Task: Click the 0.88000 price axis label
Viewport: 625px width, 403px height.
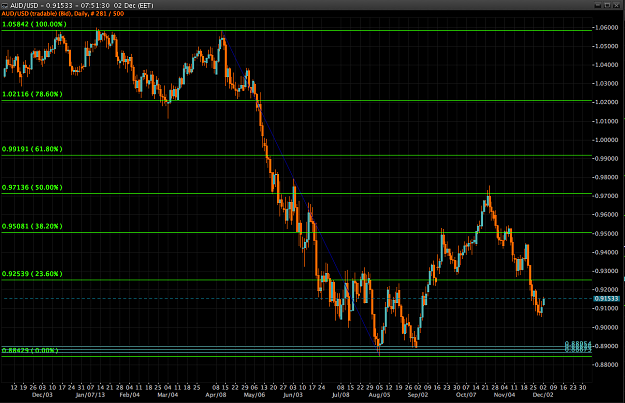Action: point(606,365)
